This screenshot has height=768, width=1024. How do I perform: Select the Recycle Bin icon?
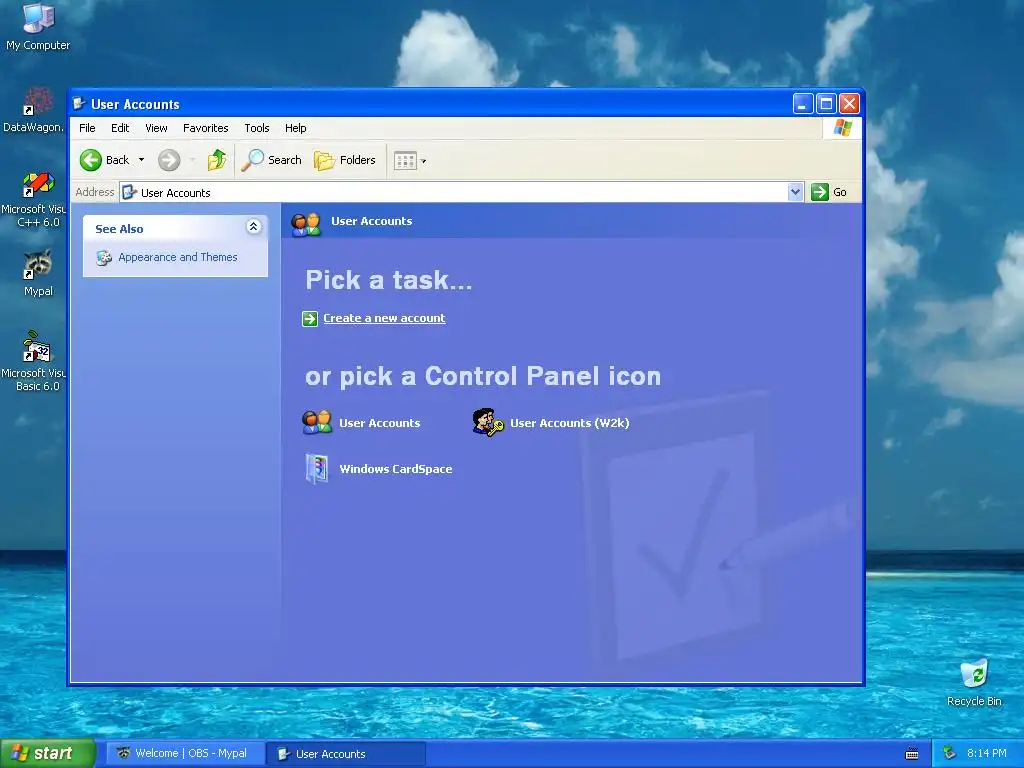[x=974, y=682]
